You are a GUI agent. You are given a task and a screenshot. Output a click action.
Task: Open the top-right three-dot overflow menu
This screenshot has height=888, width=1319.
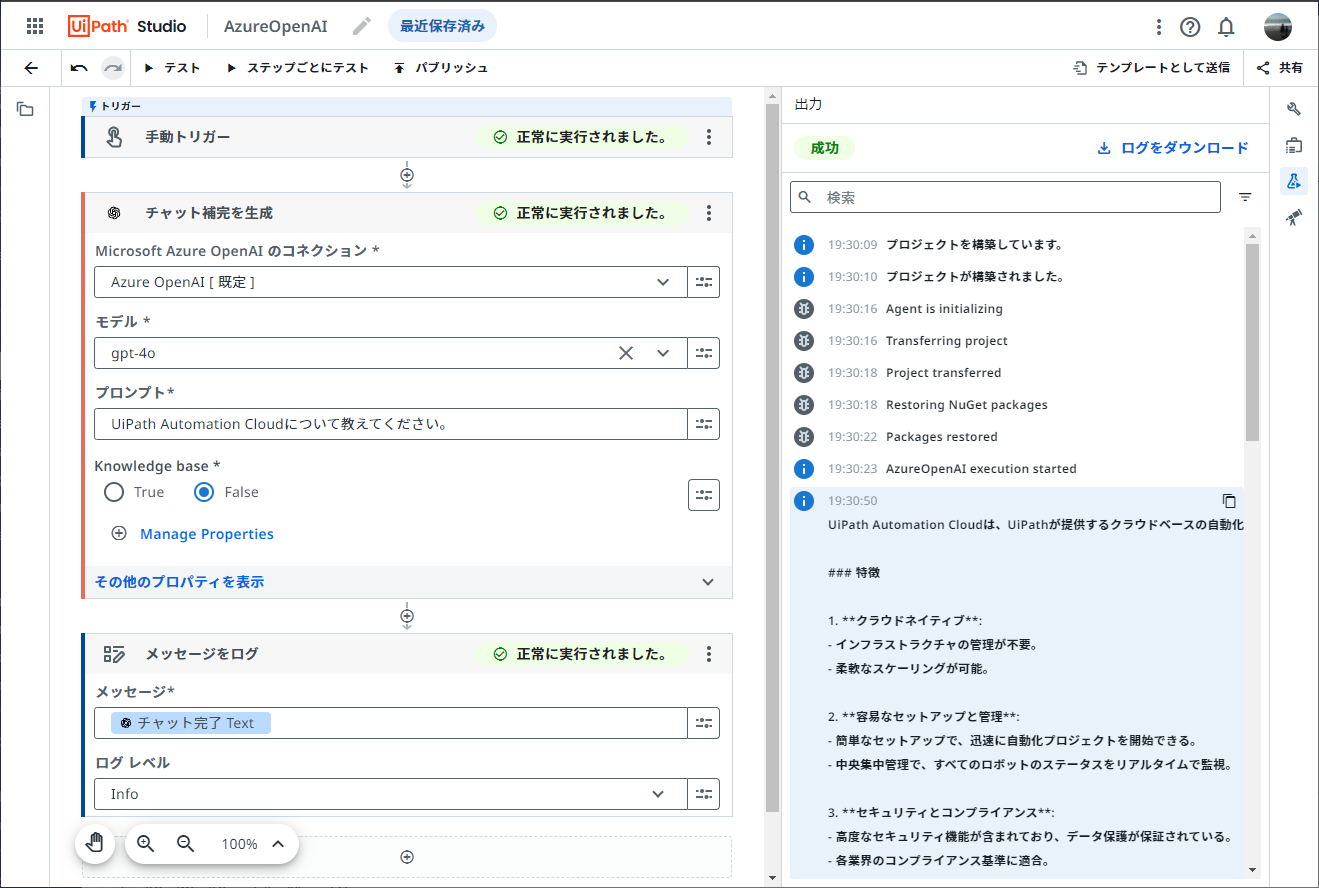[x=1158, y=26]
